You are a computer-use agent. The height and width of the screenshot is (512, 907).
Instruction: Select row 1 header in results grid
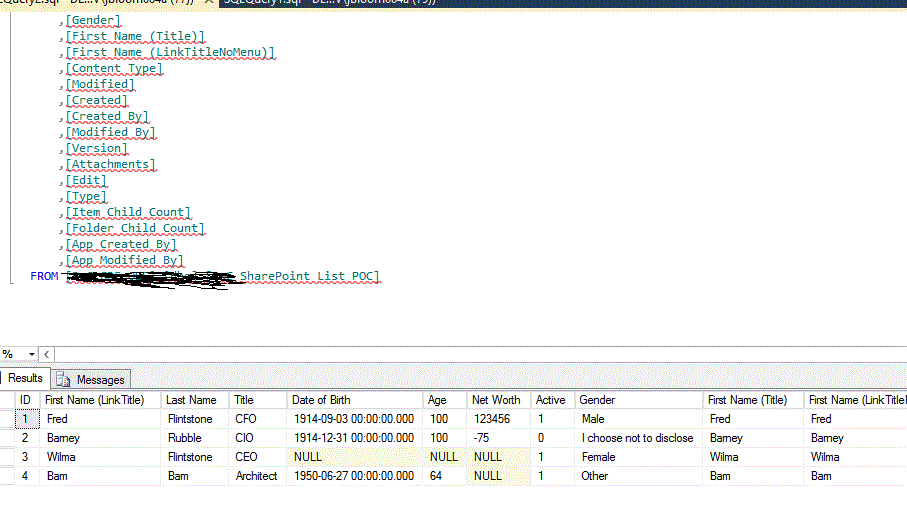pyautogui.click(x=7, y=419)
